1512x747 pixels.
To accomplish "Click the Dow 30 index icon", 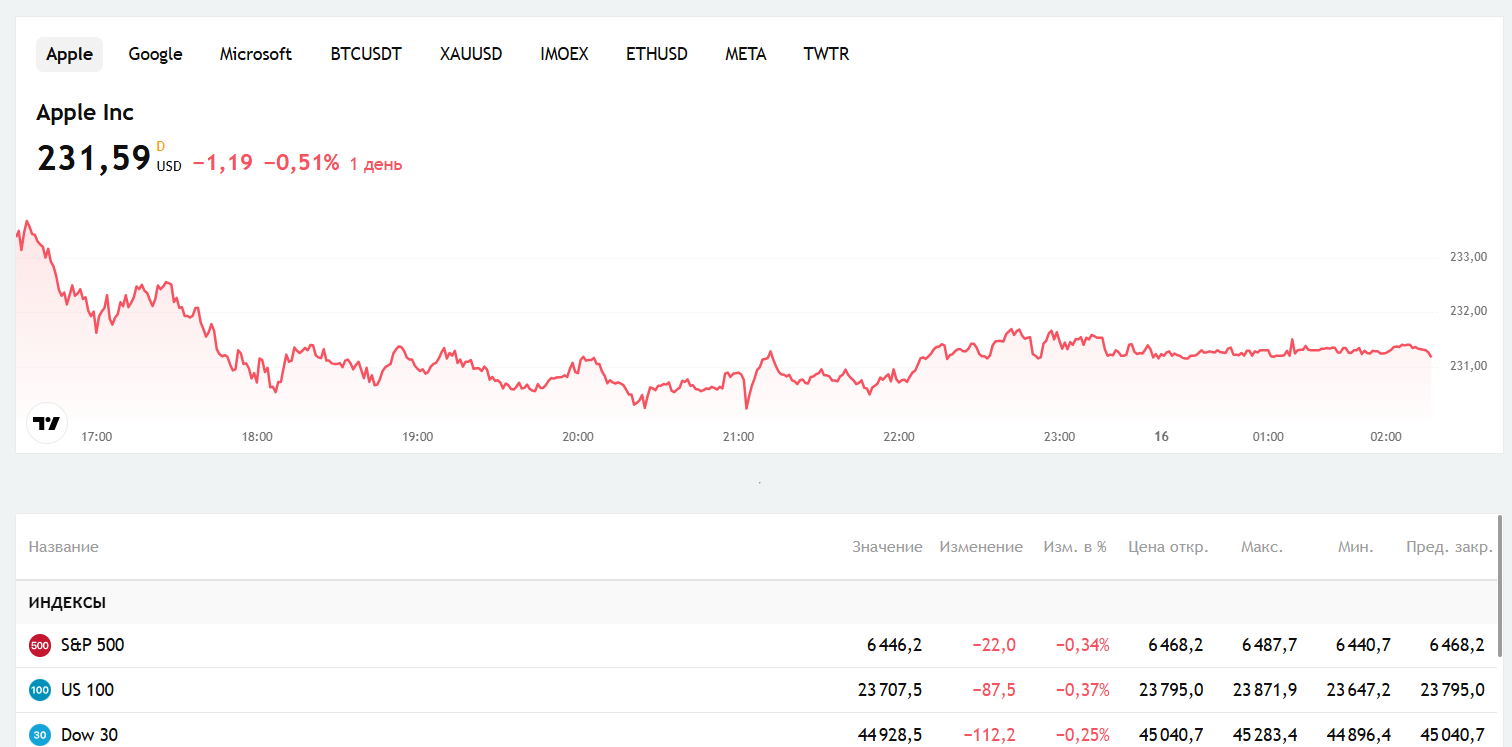I will tap(40, 735).
